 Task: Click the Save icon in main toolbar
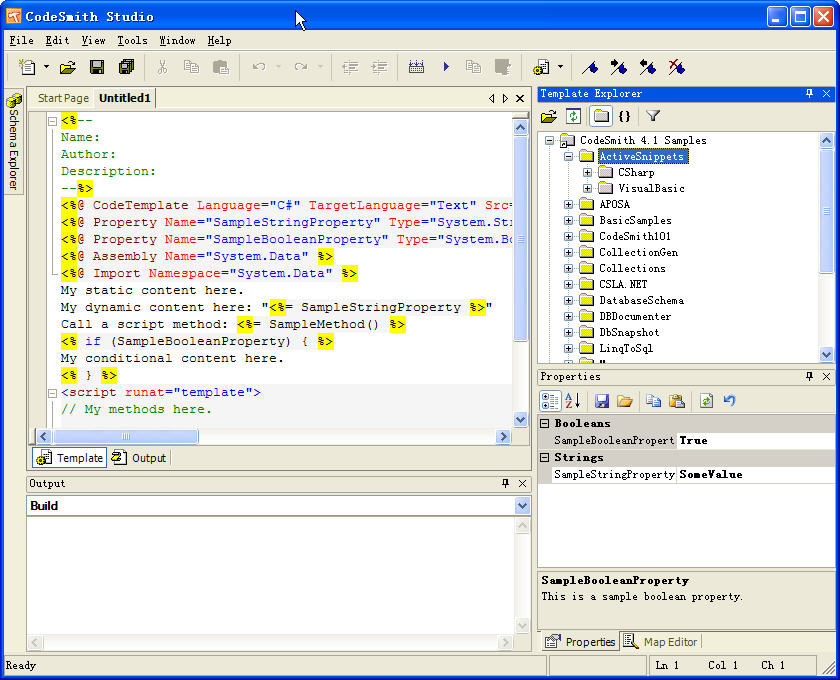(97, 67)
